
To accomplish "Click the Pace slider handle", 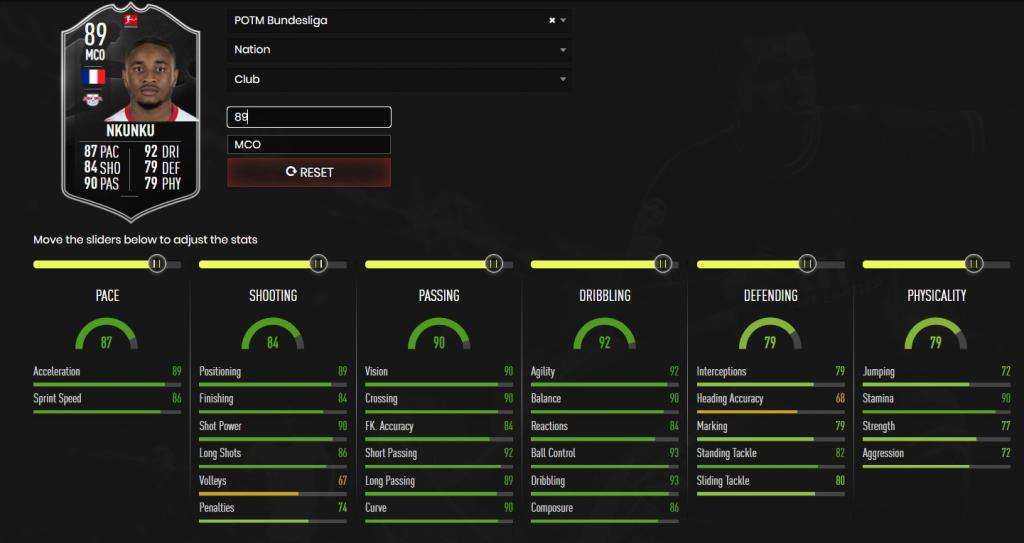I will (156, 263).
